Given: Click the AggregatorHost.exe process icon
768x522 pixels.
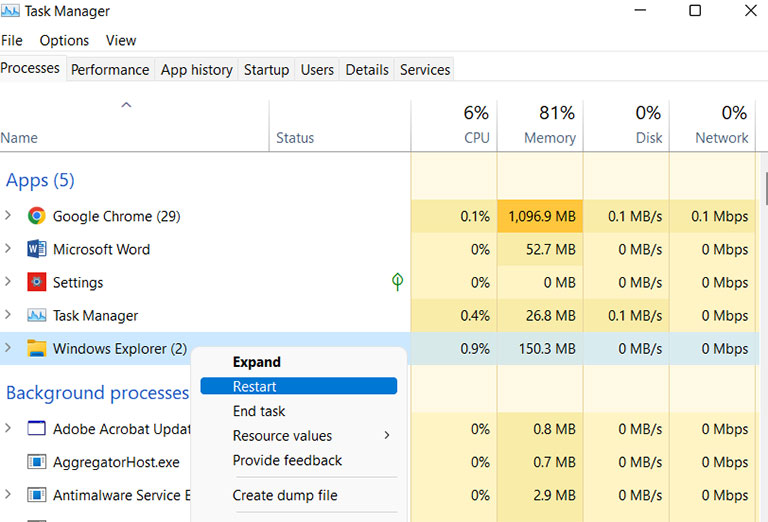Looking at the screenshot, I should 37,462.
